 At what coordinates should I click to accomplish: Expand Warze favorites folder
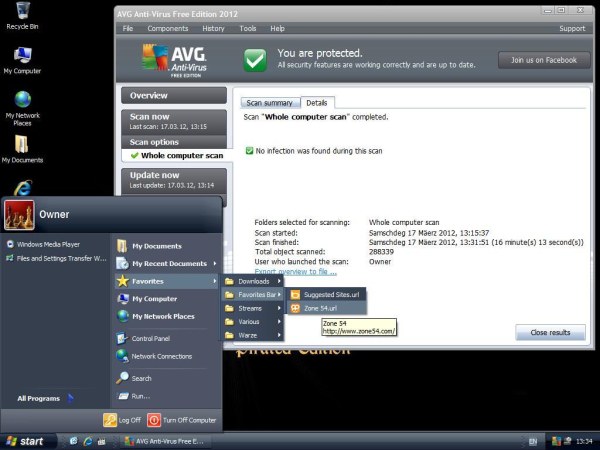click(253, 335)
